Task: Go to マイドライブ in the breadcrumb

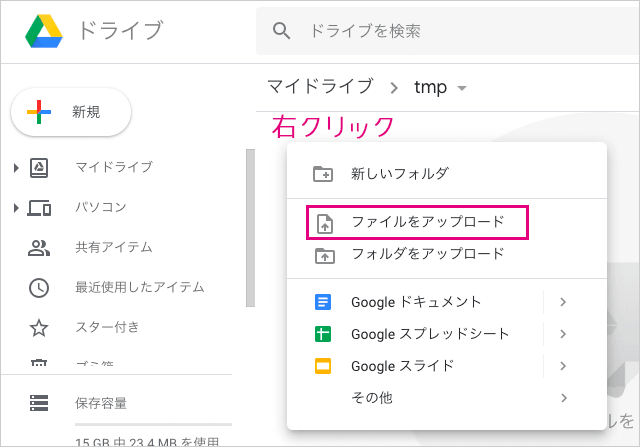Action: (320, 87)
